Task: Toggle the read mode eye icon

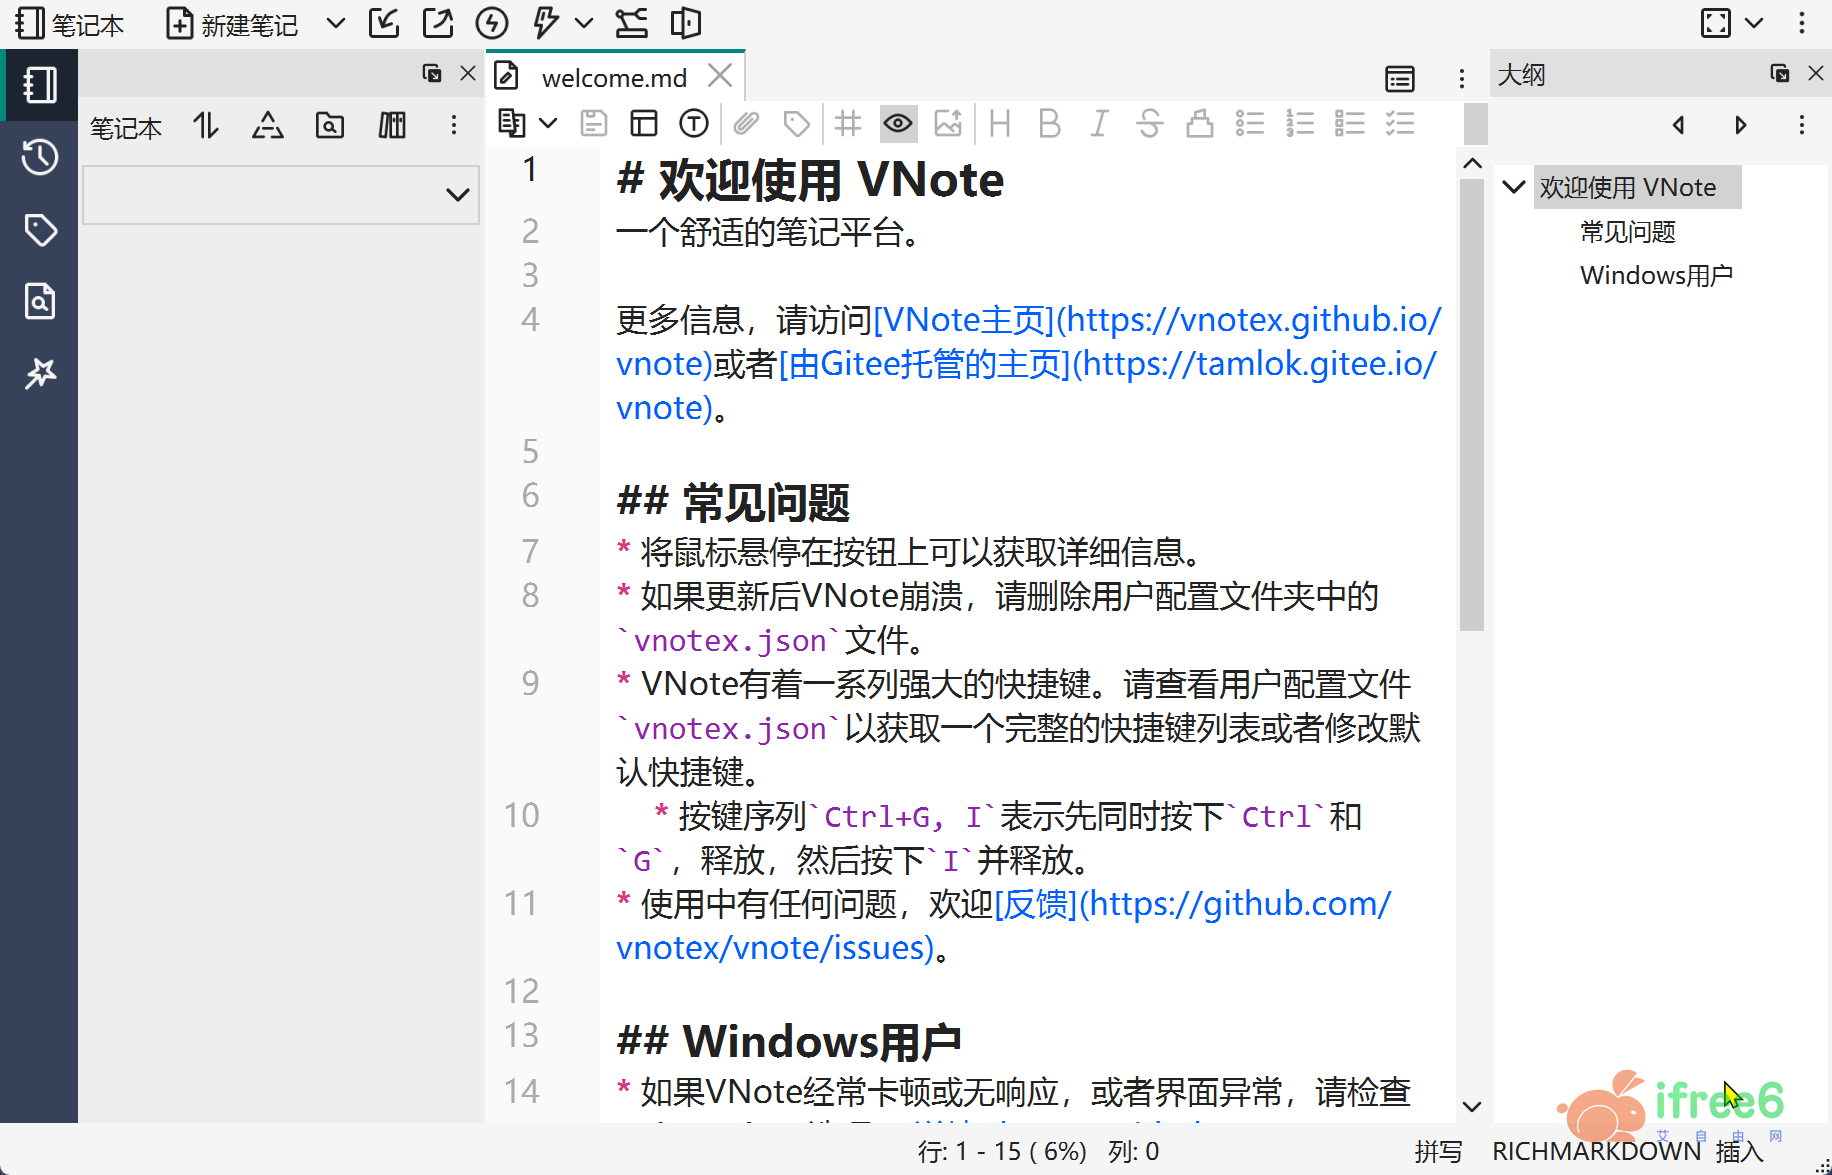Action: click(x=897, y=124)
